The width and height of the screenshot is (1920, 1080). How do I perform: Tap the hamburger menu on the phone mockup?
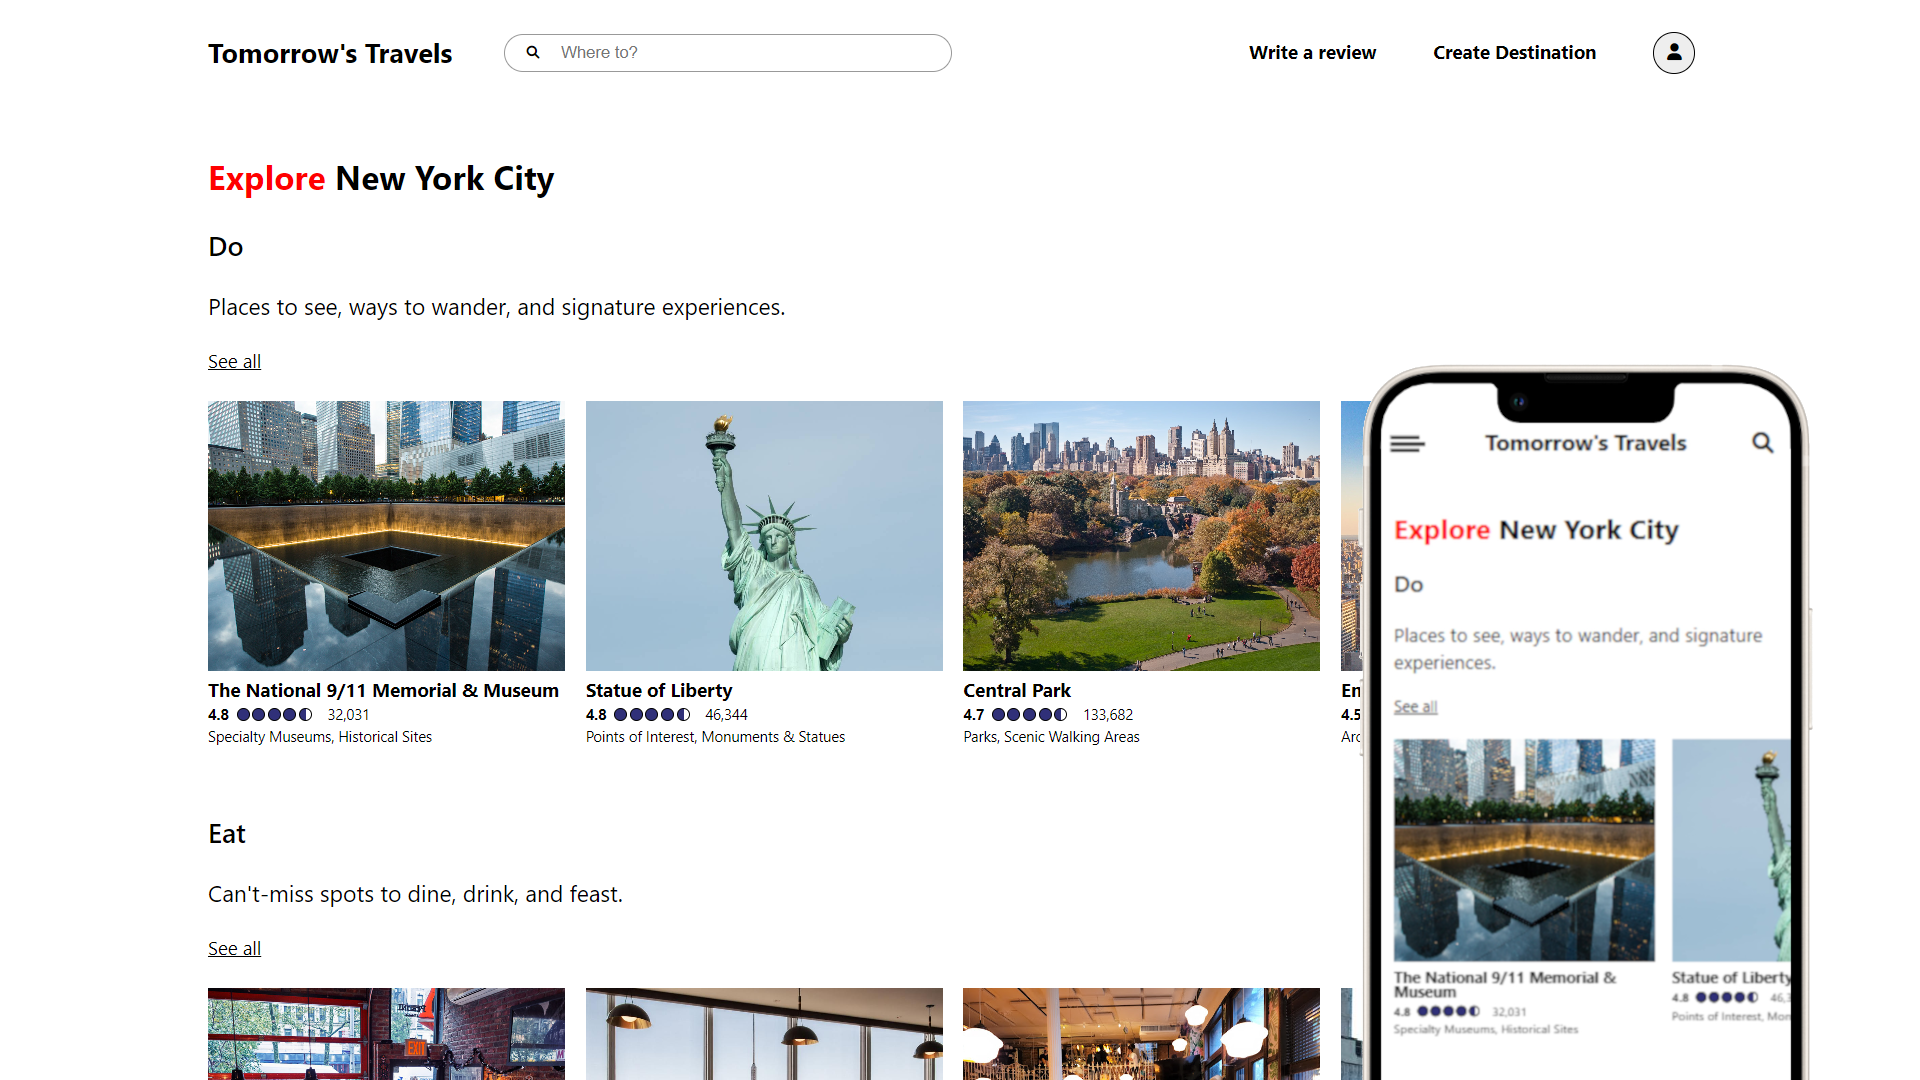point(1408,442)
